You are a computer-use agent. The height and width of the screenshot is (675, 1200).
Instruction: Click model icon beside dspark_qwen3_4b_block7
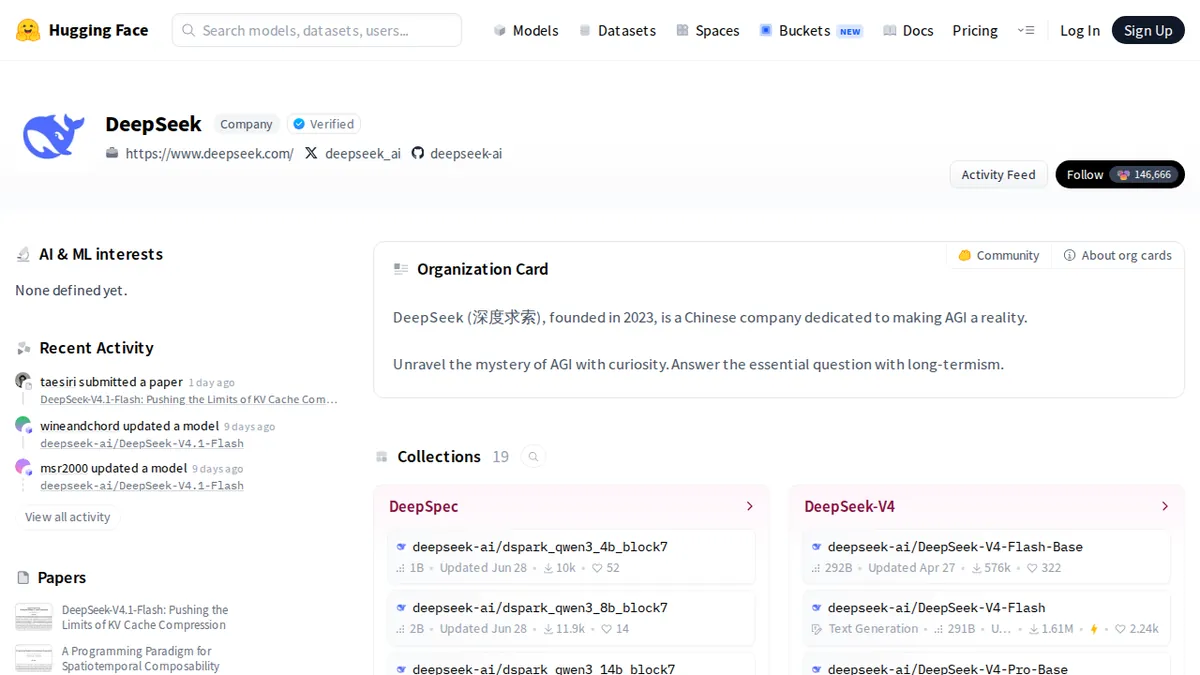[401, 547]
